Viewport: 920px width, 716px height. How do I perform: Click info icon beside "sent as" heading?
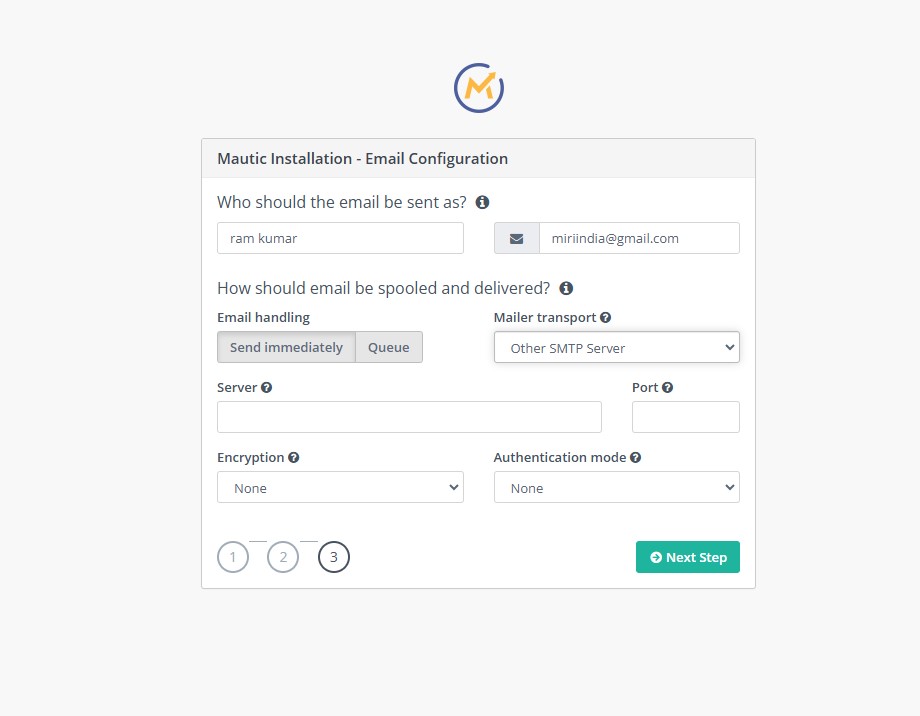click(x=482, y=202)
